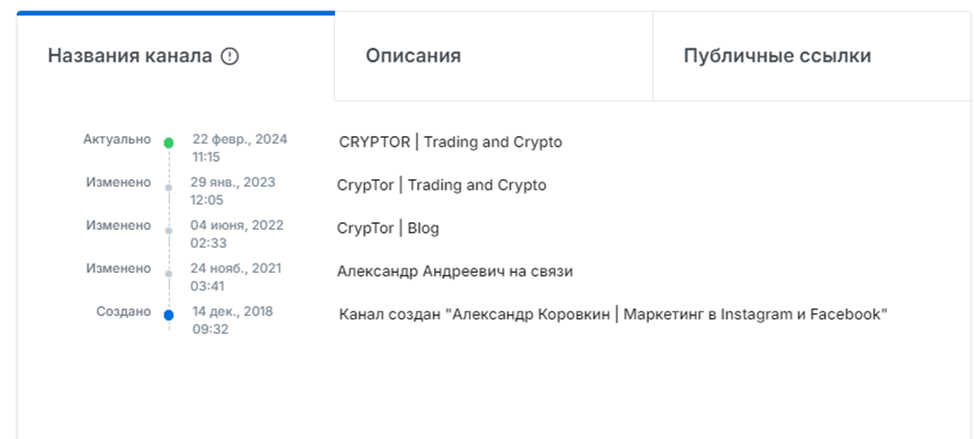Select the CrypTor | Blog entry
Viewport: 974px width, 439px height.
388,228
